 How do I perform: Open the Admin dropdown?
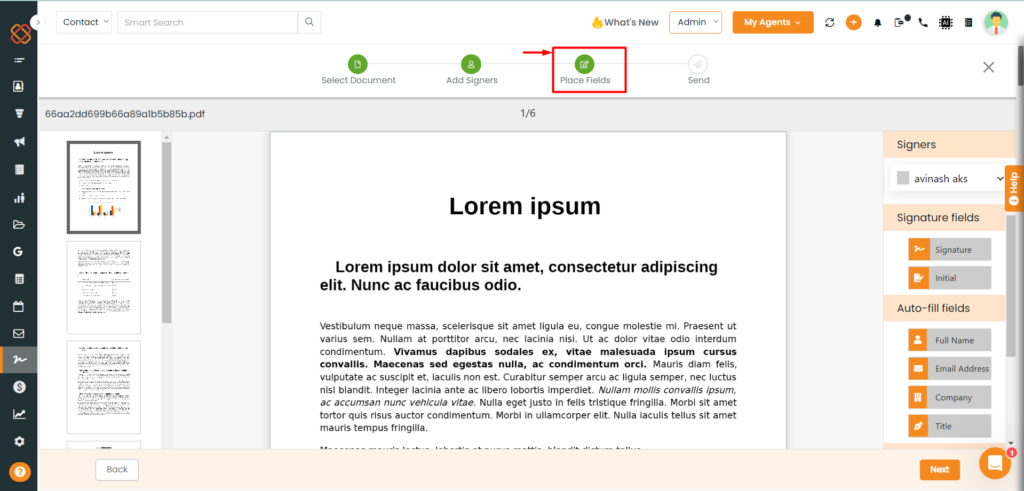[x=696, y=22]
